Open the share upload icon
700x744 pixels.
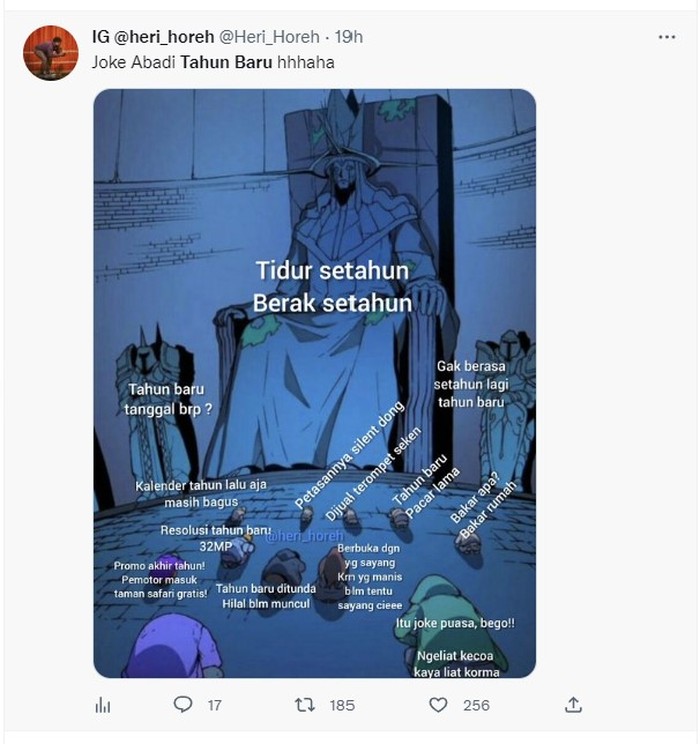(573, 705)
